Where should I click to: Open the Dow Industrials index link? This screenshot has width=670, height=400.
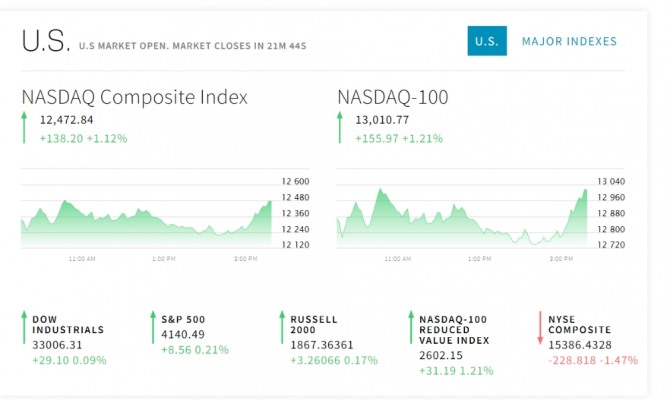pyautogui.click(x=68, y=324)
